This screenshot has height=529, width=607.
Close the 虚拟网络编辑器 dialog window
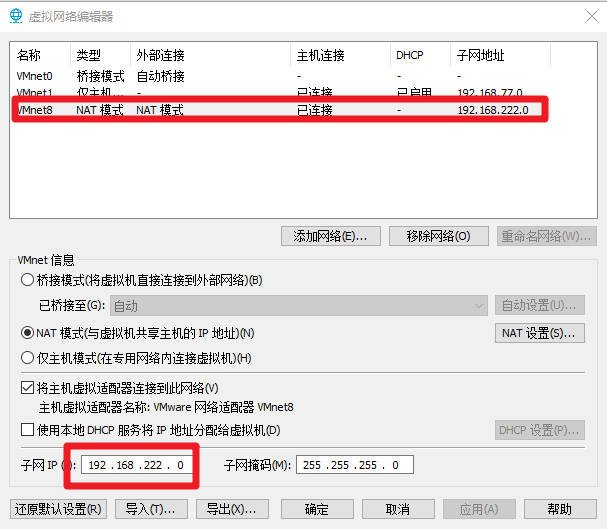(x=592, y=16)
